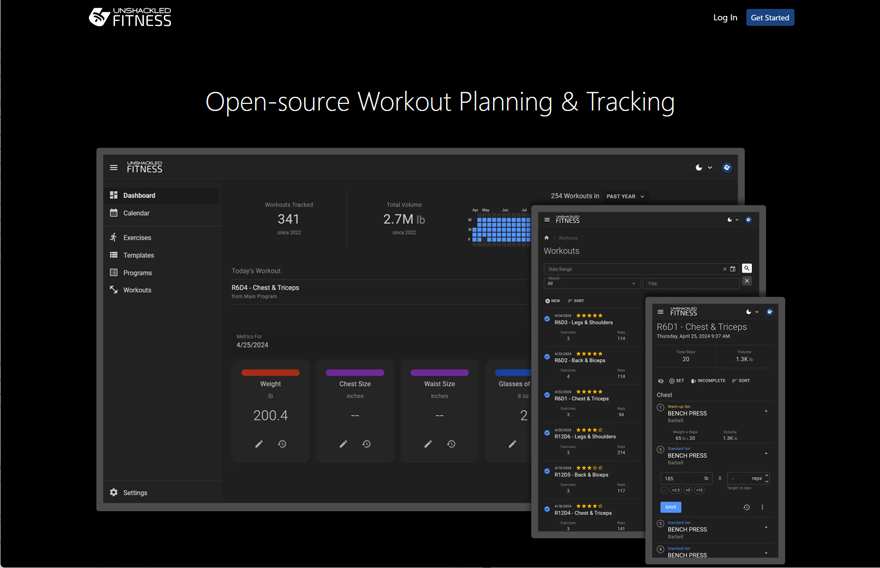
Task: Click the INCOMPLETE button in workout window
Action: 708,381
